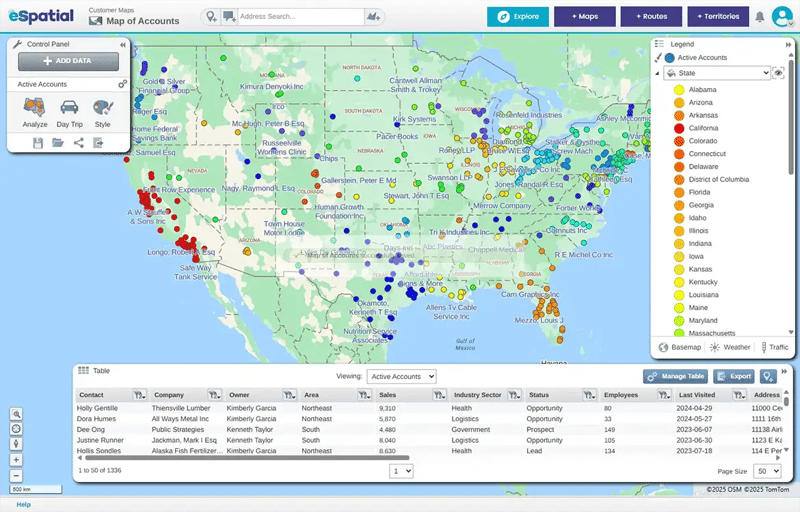Open the Analyze tool in Control Panel

point(35,111)
